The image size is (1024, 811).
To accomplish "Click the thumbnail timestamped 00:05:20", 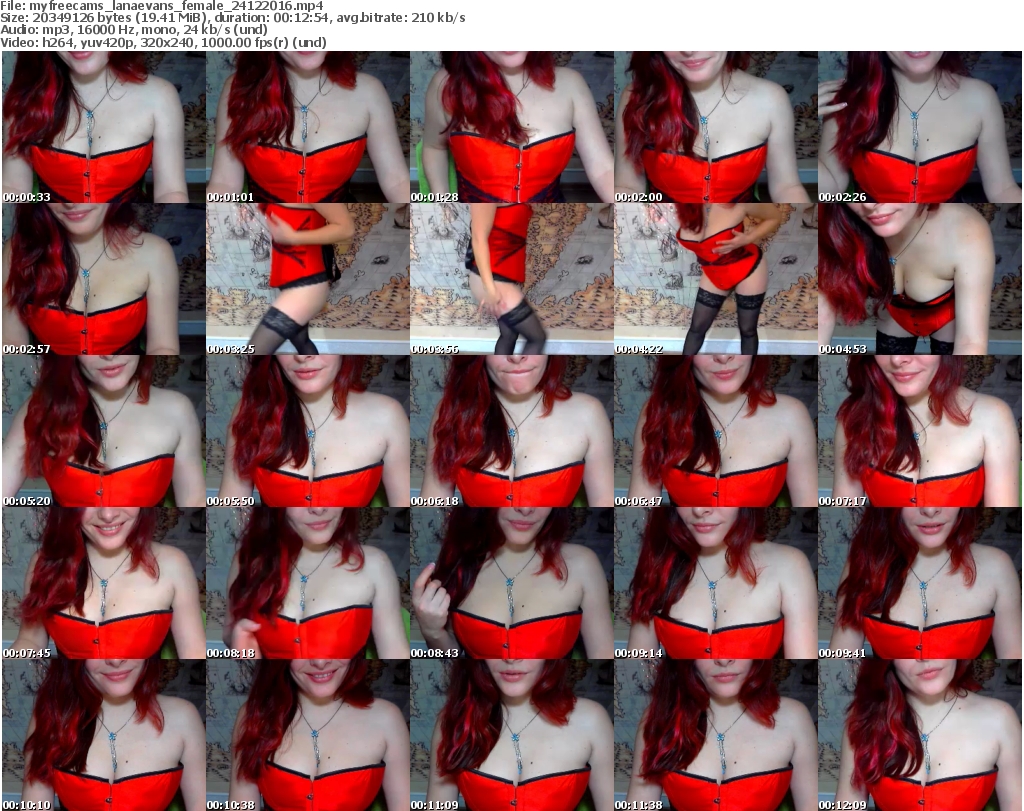I will (104, 431).
